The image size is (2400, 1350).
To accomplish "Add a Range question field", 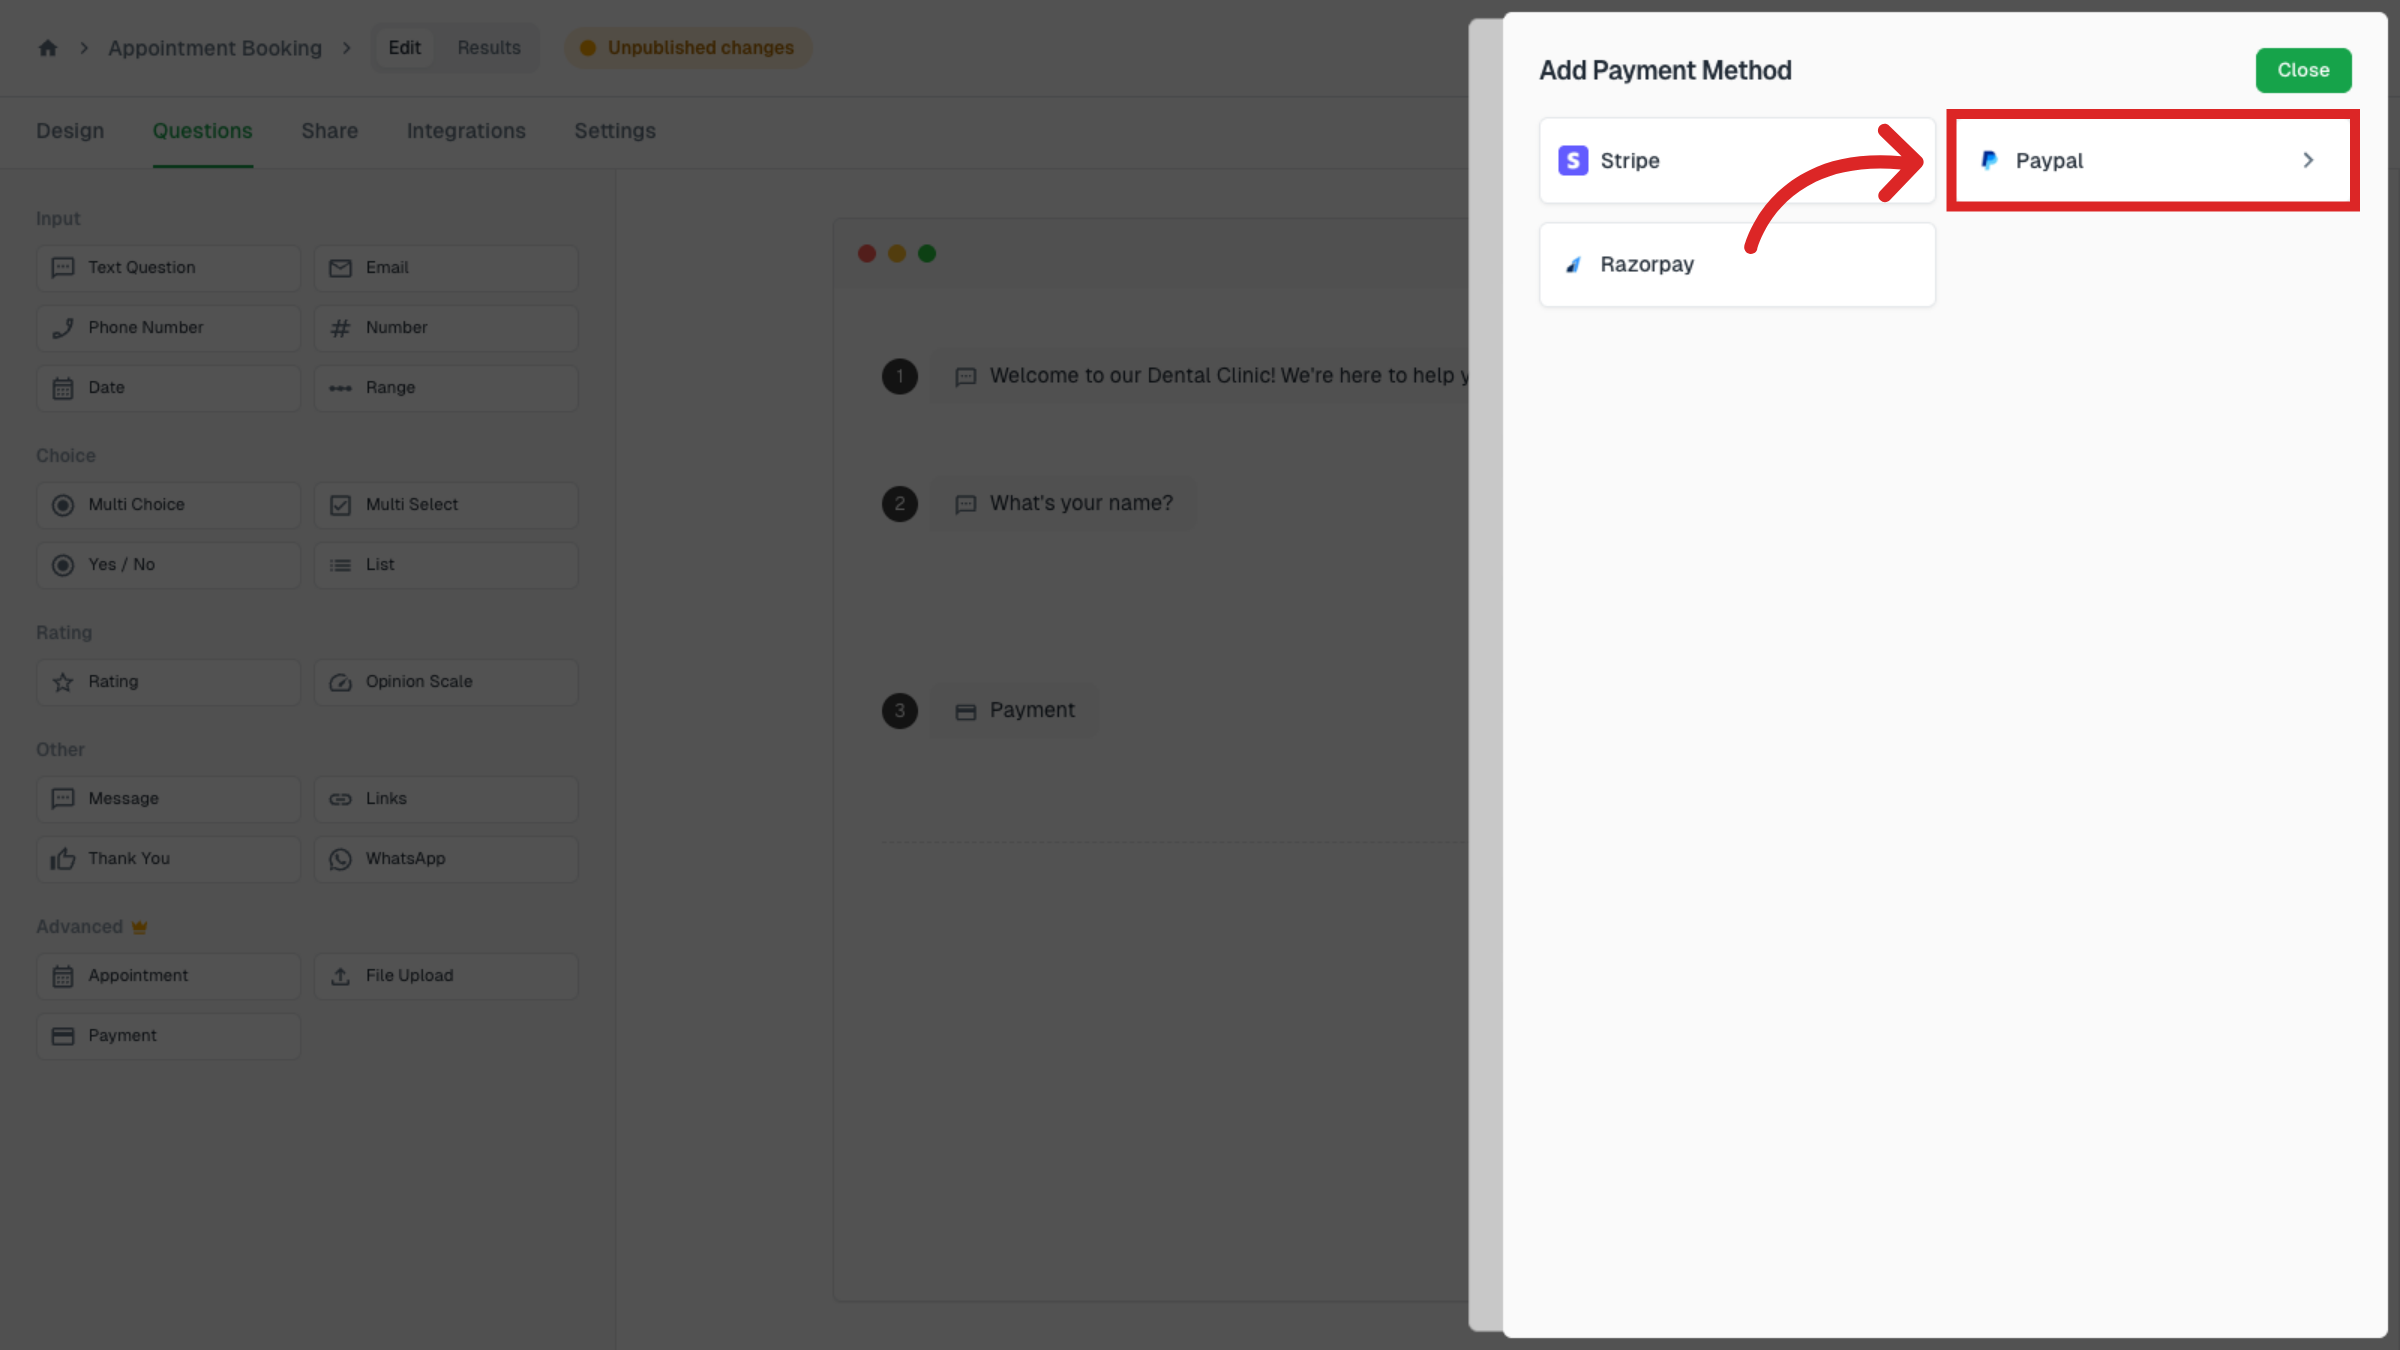I will click(446, 388).
